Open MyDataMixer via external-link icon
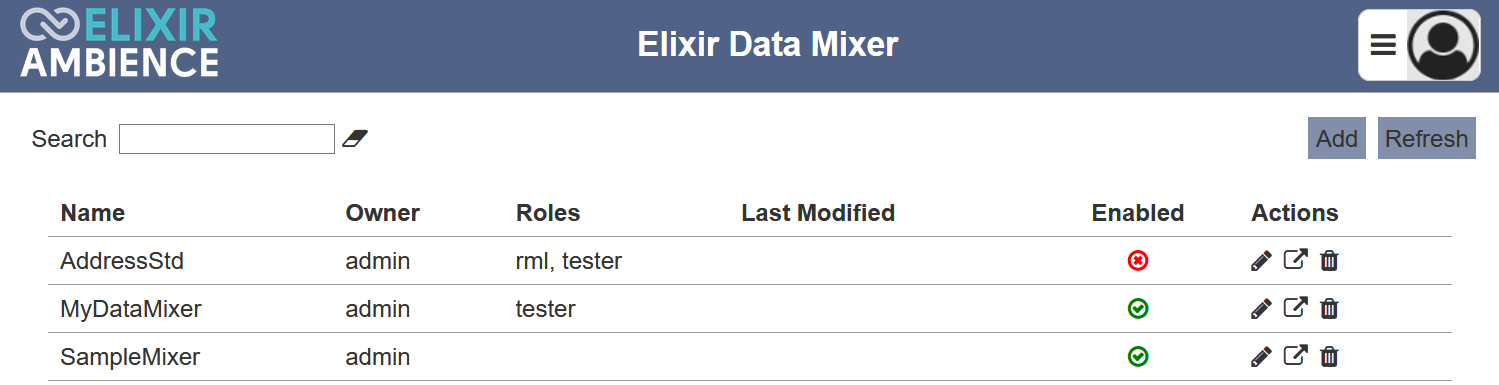Viewport: 1499px width, 385px height. pos(1295,308)
